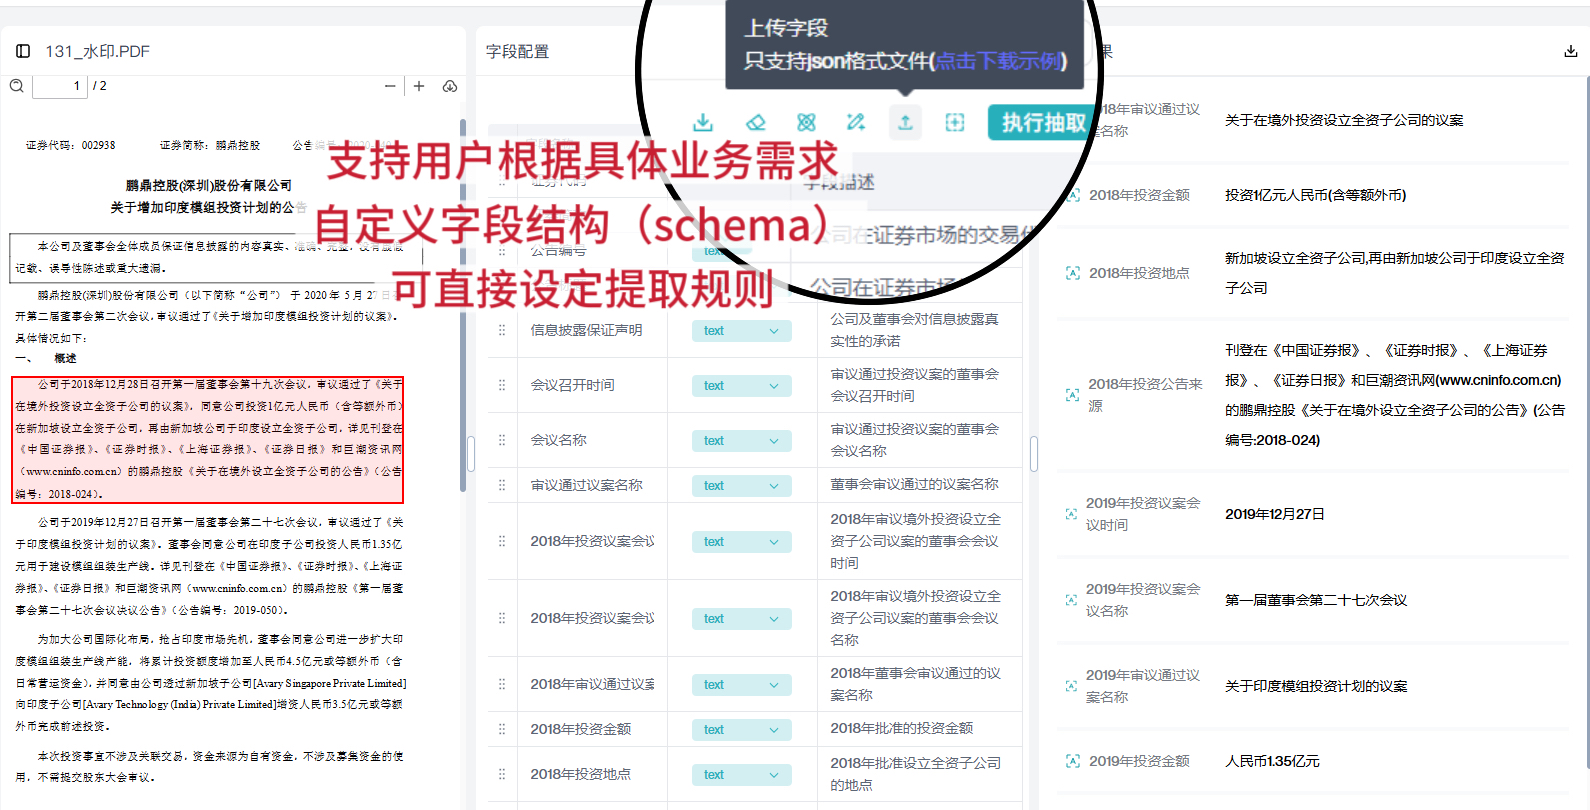Open type dropdown for 2018年投资地点

pyautogui.click(x=741, y=775)
